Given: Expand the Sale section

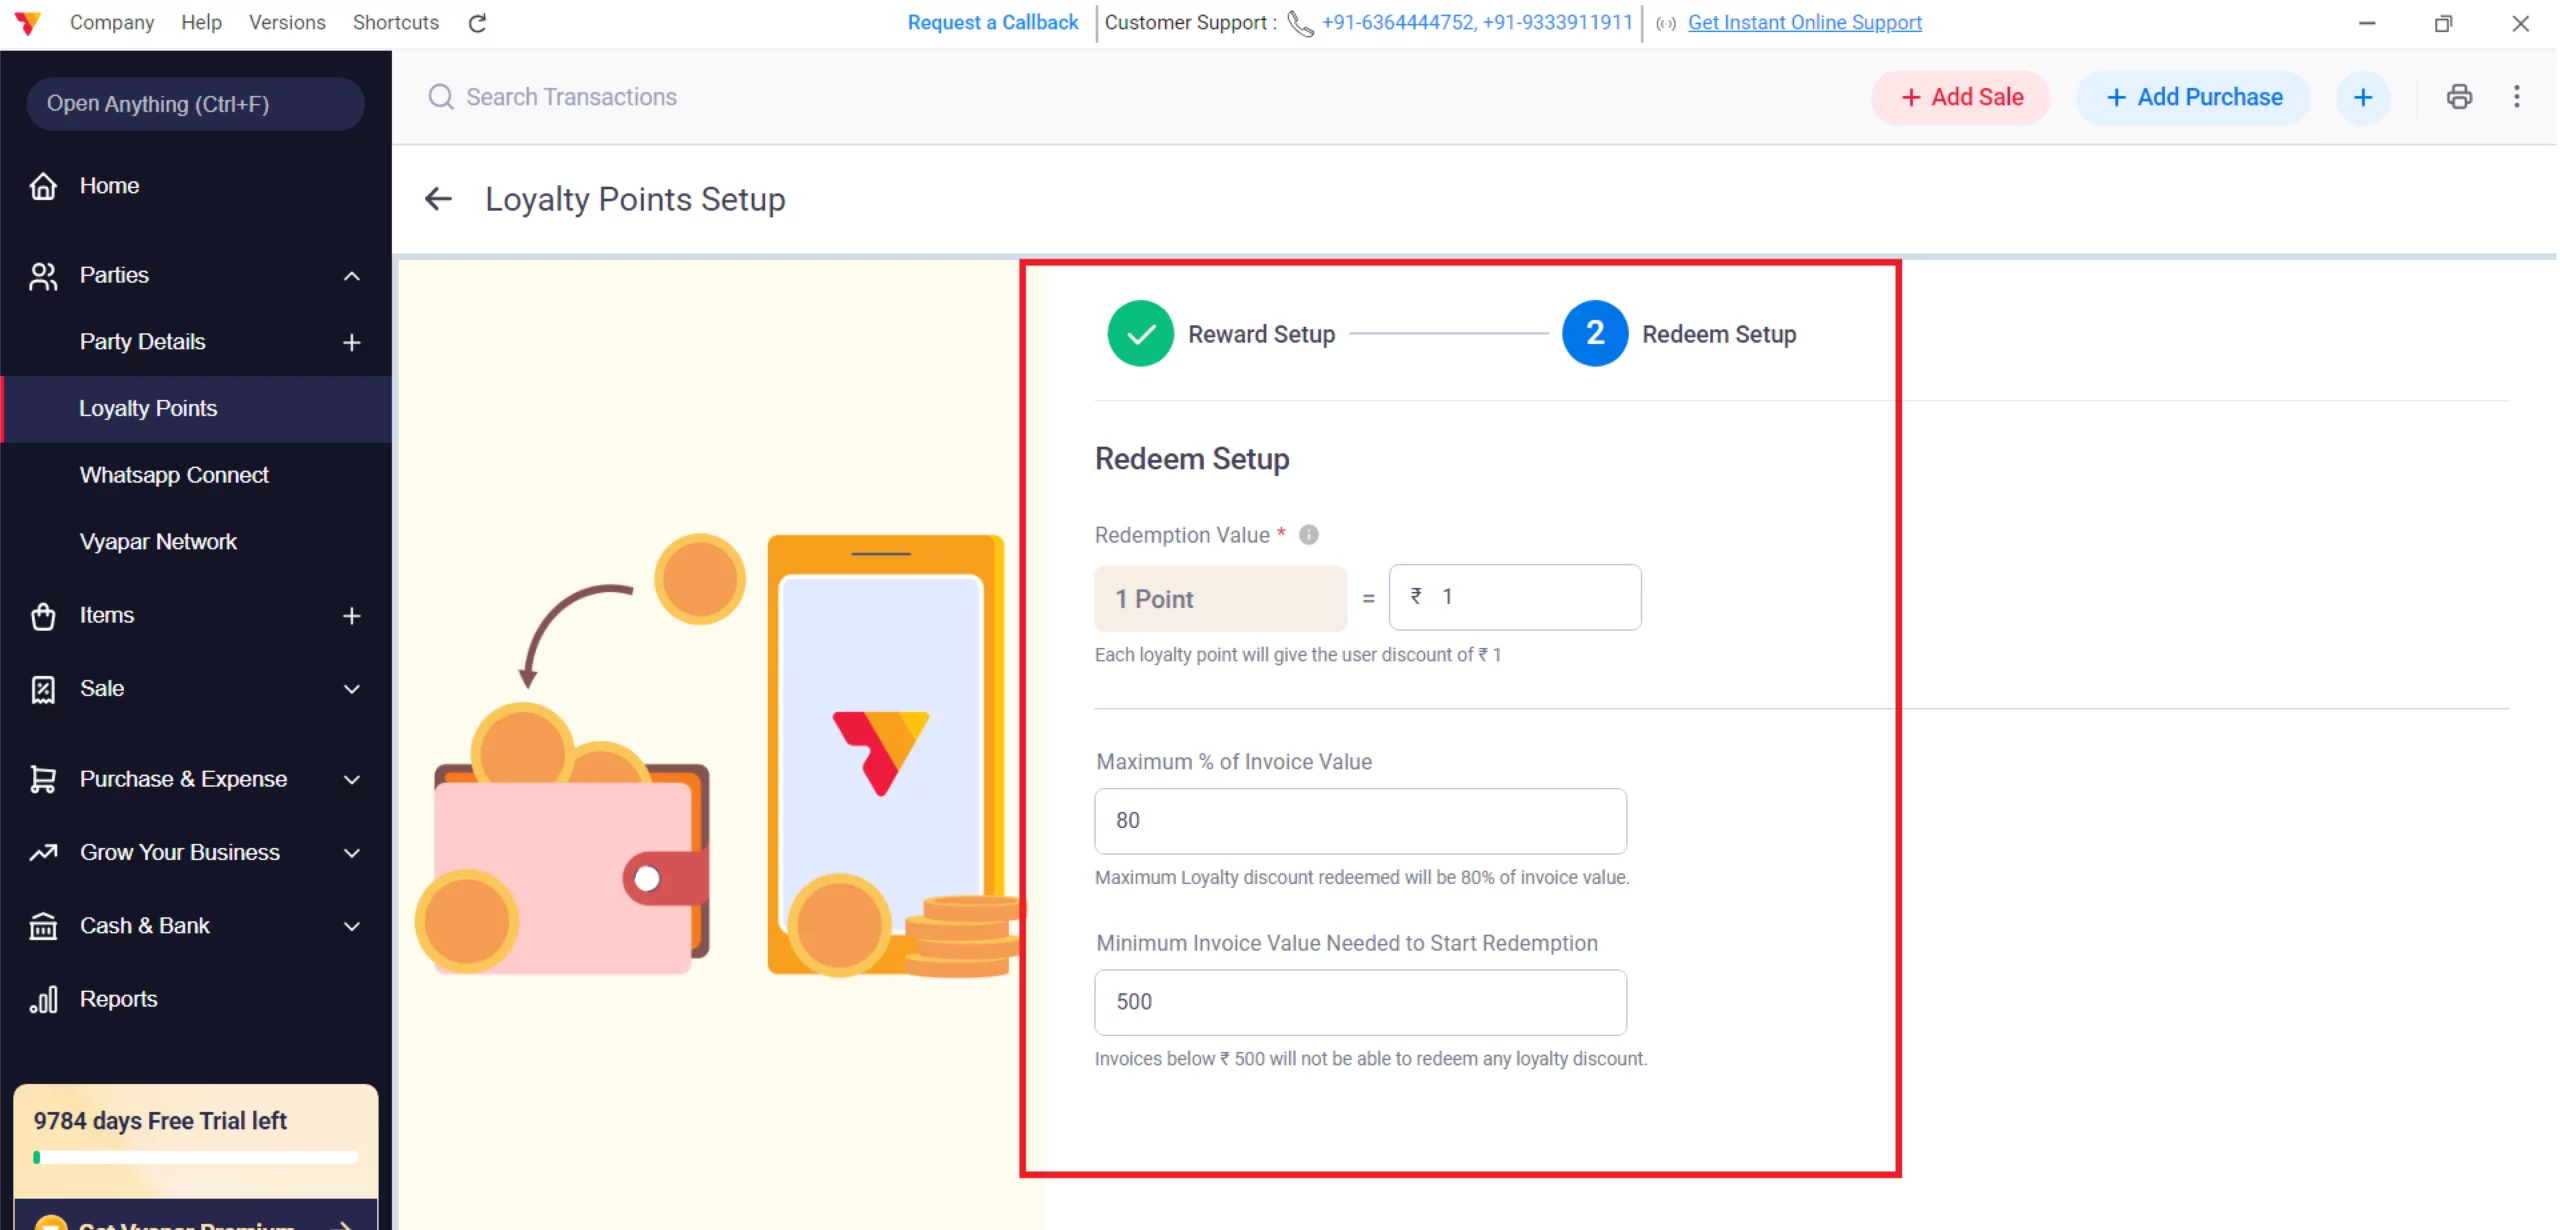Looking at the screenshot, I should click(x=351, y=688).
